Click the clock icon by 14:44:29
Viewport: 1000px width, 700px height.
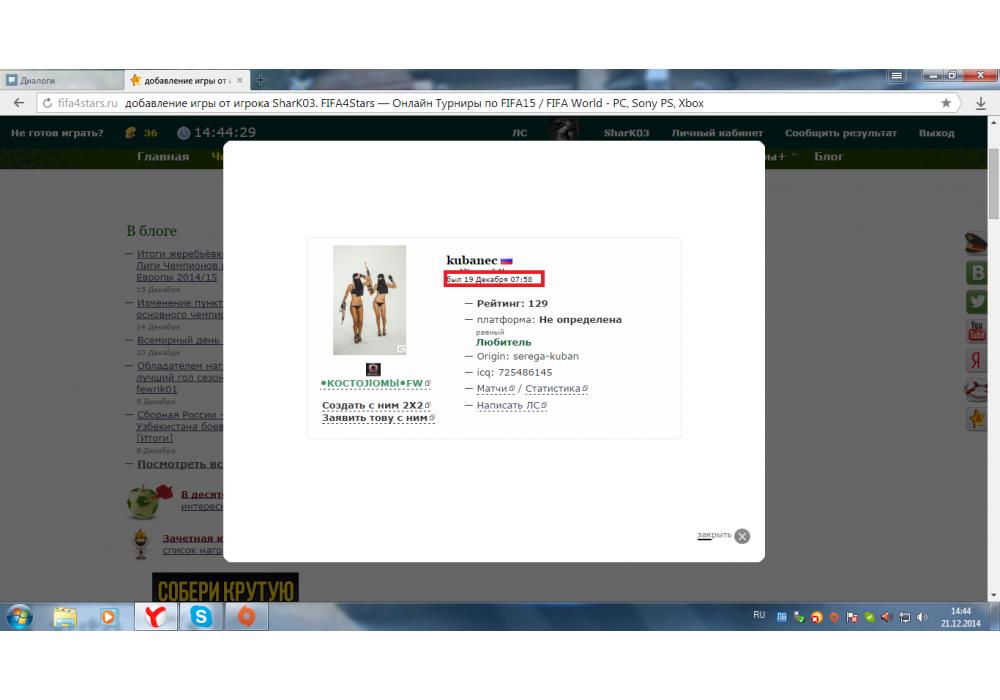point(183,133)
